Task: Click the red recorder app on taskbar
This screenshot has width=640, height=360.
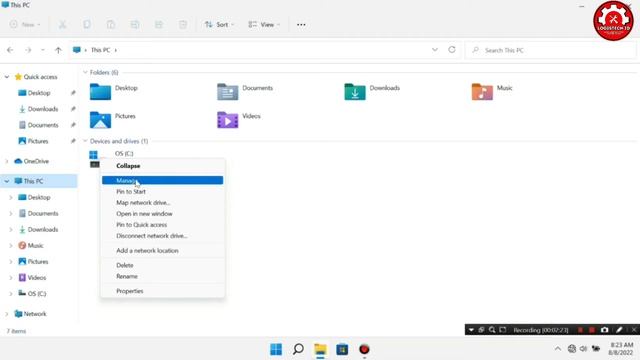Action: point(364,349)
